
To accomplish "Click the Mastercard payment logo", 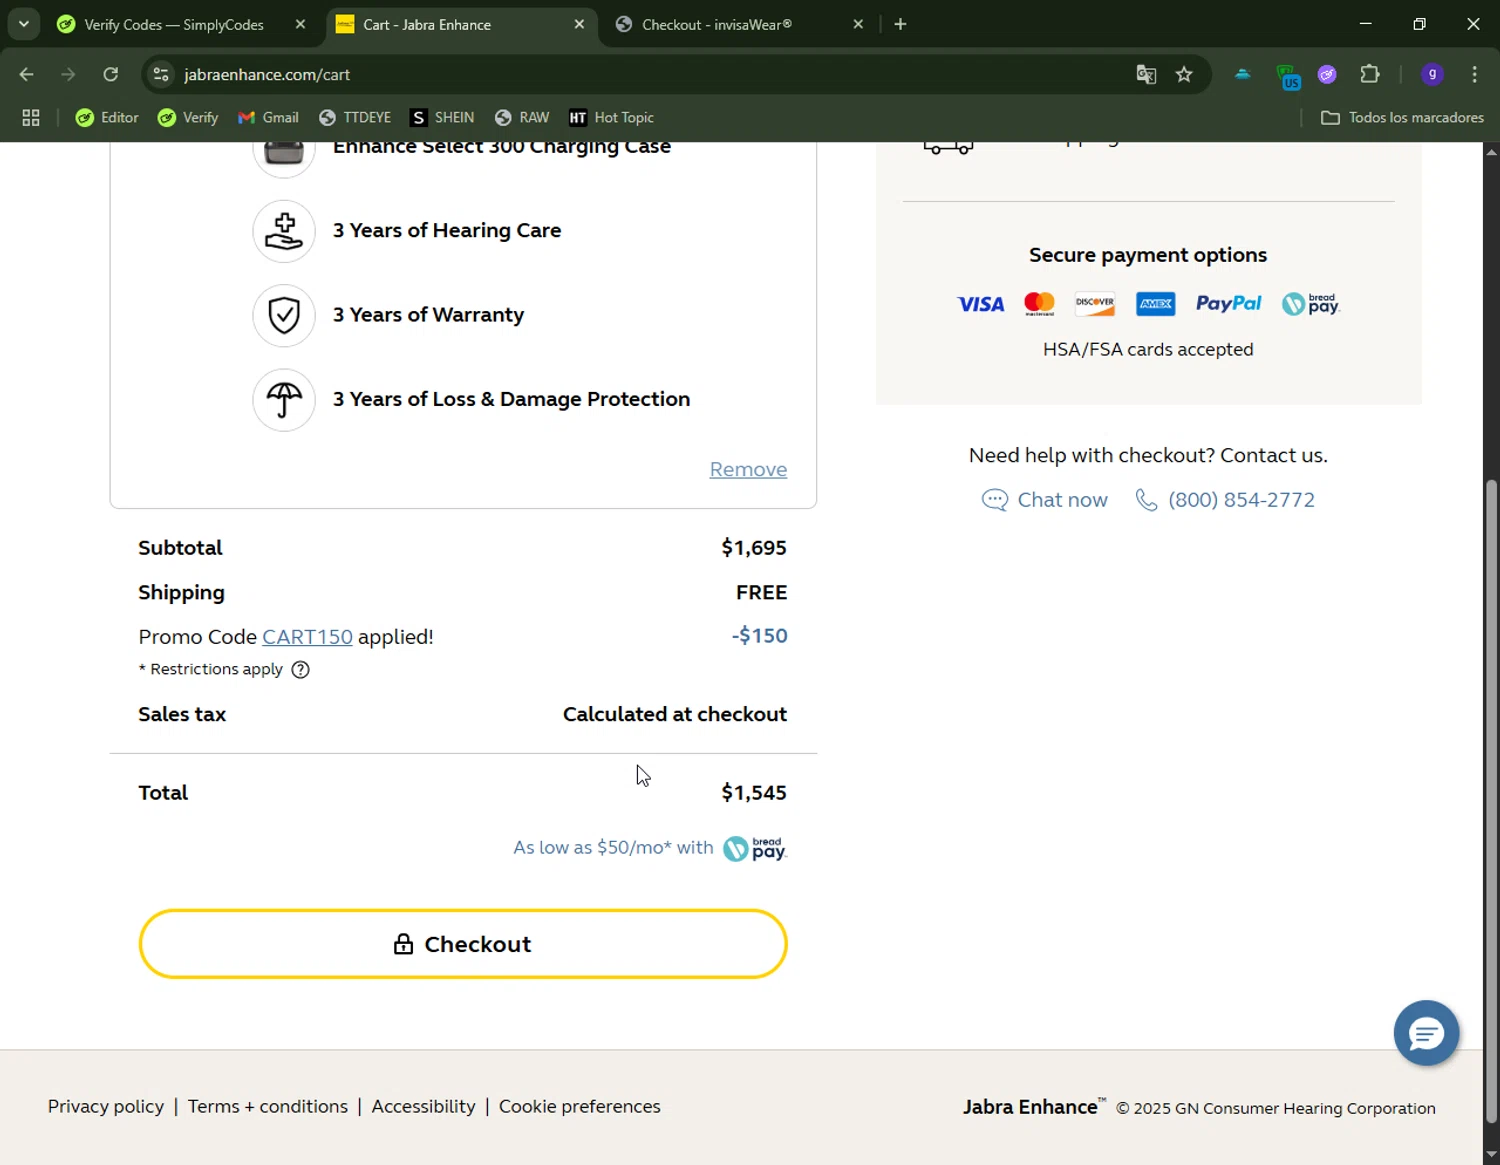I will (1040, 304).
